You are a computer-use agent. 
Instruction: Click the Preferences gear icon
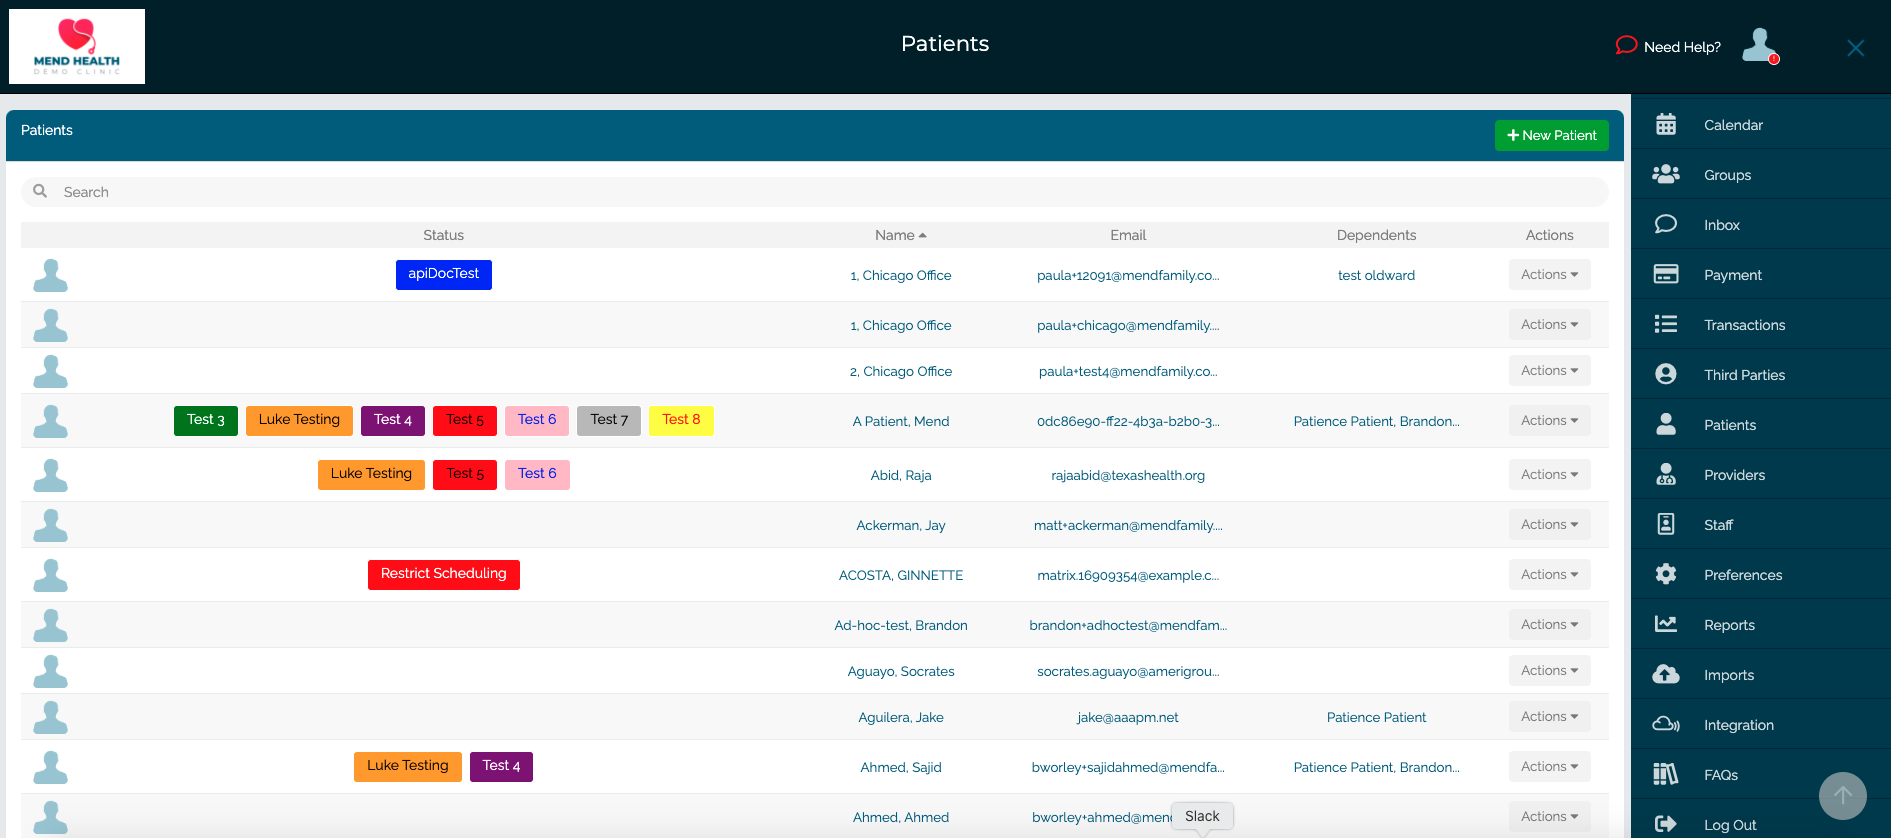pos(1666,575)
